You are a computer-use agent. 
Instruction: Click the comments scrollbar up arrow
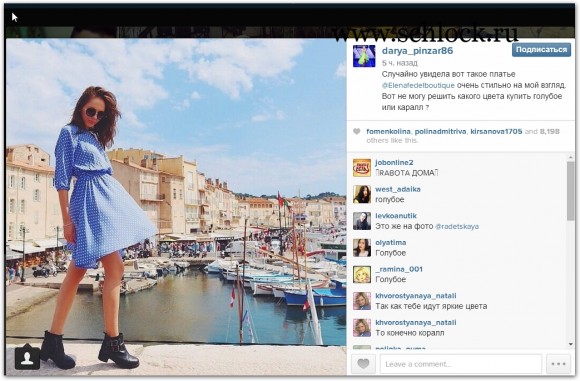(570, 157)
